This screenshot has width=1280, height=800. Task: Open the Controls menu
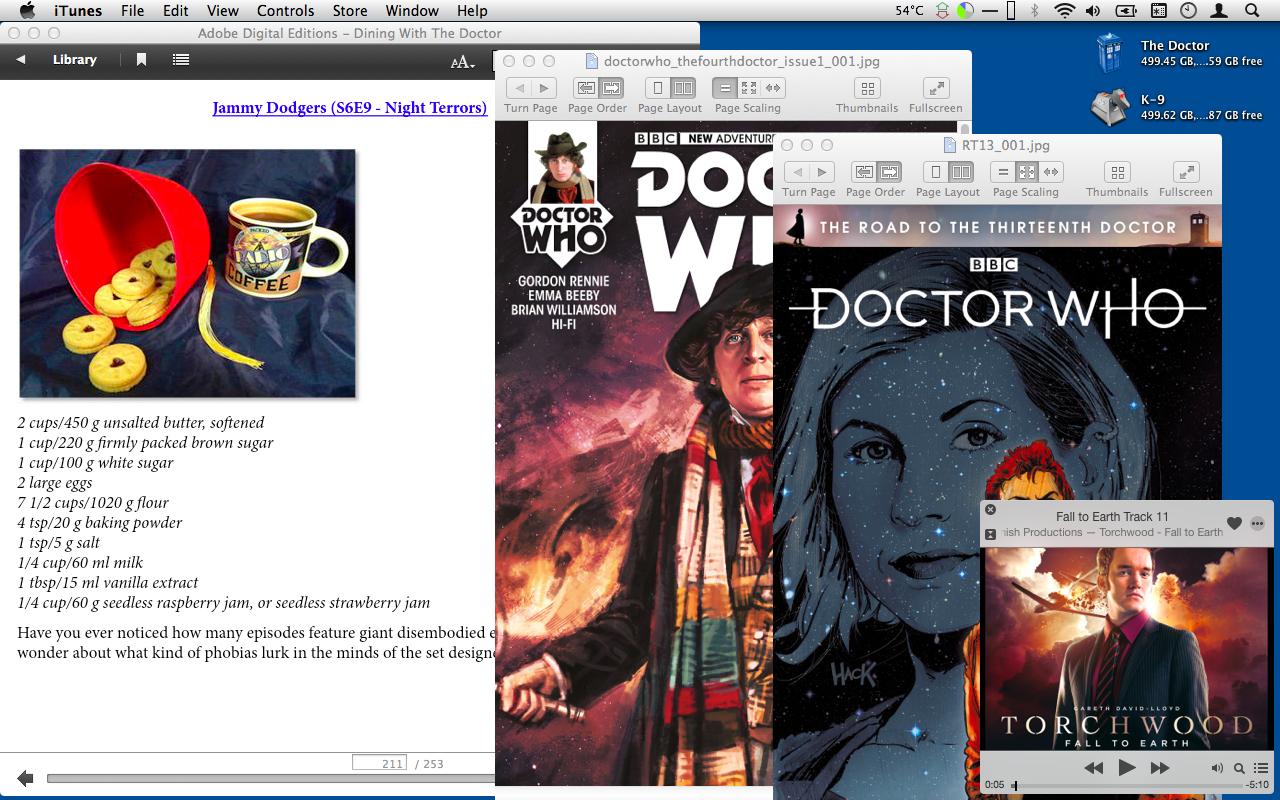[x=286, y=11]
